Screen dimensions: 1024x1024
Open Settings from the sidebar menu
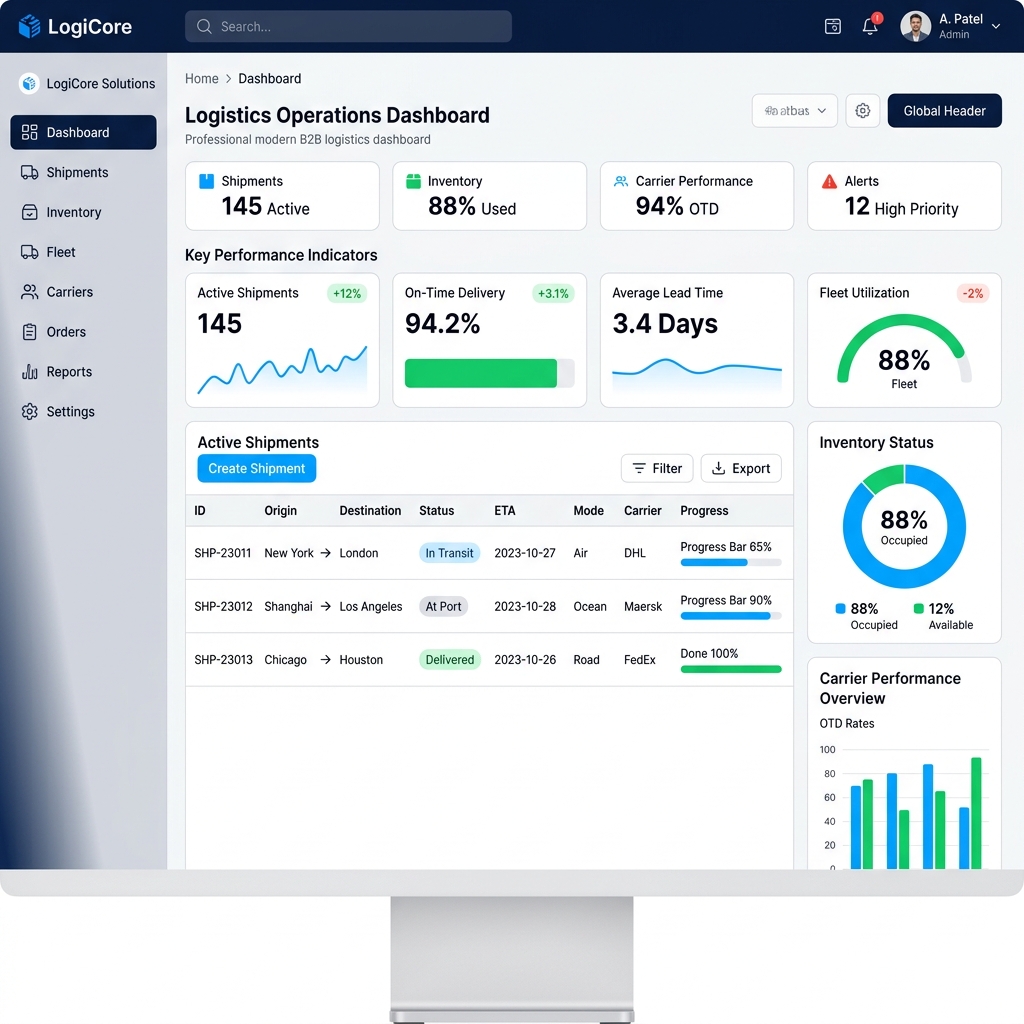pyautogui.click(x=70, y=411)
